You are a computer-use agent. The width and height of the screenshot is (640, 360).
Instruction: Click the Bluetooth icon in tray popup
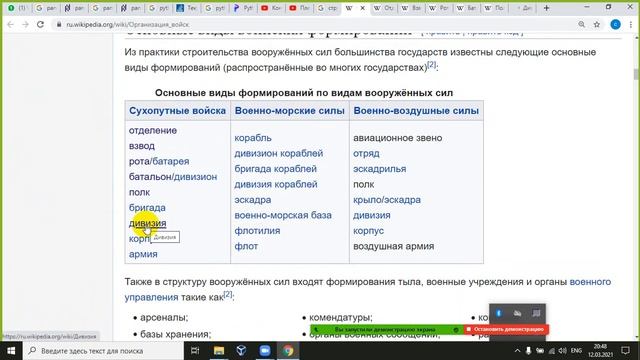point(498,313)
